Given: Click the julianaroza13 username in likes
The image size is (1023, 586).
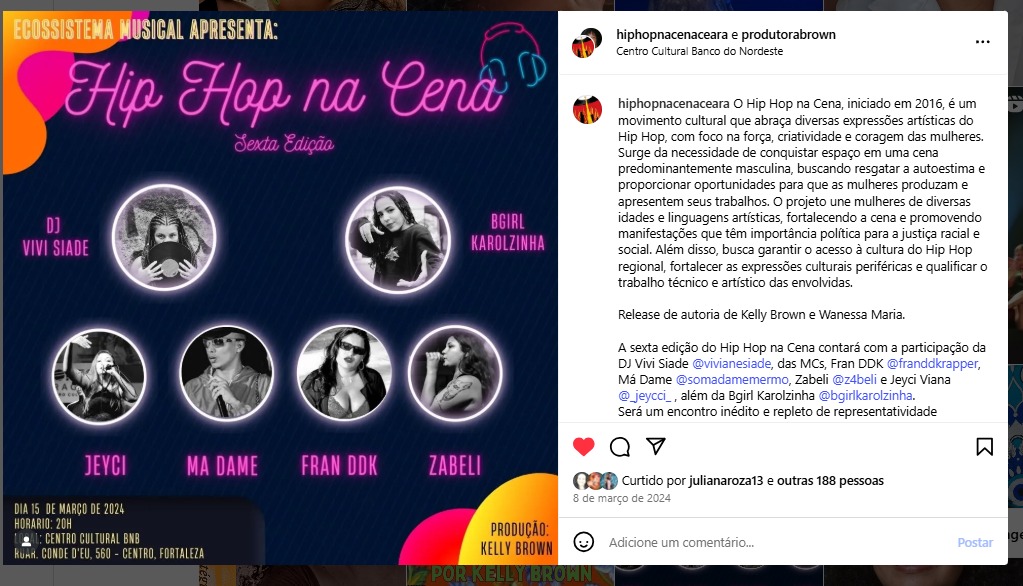Looking at the screenshot, I should tap(725, 481).
